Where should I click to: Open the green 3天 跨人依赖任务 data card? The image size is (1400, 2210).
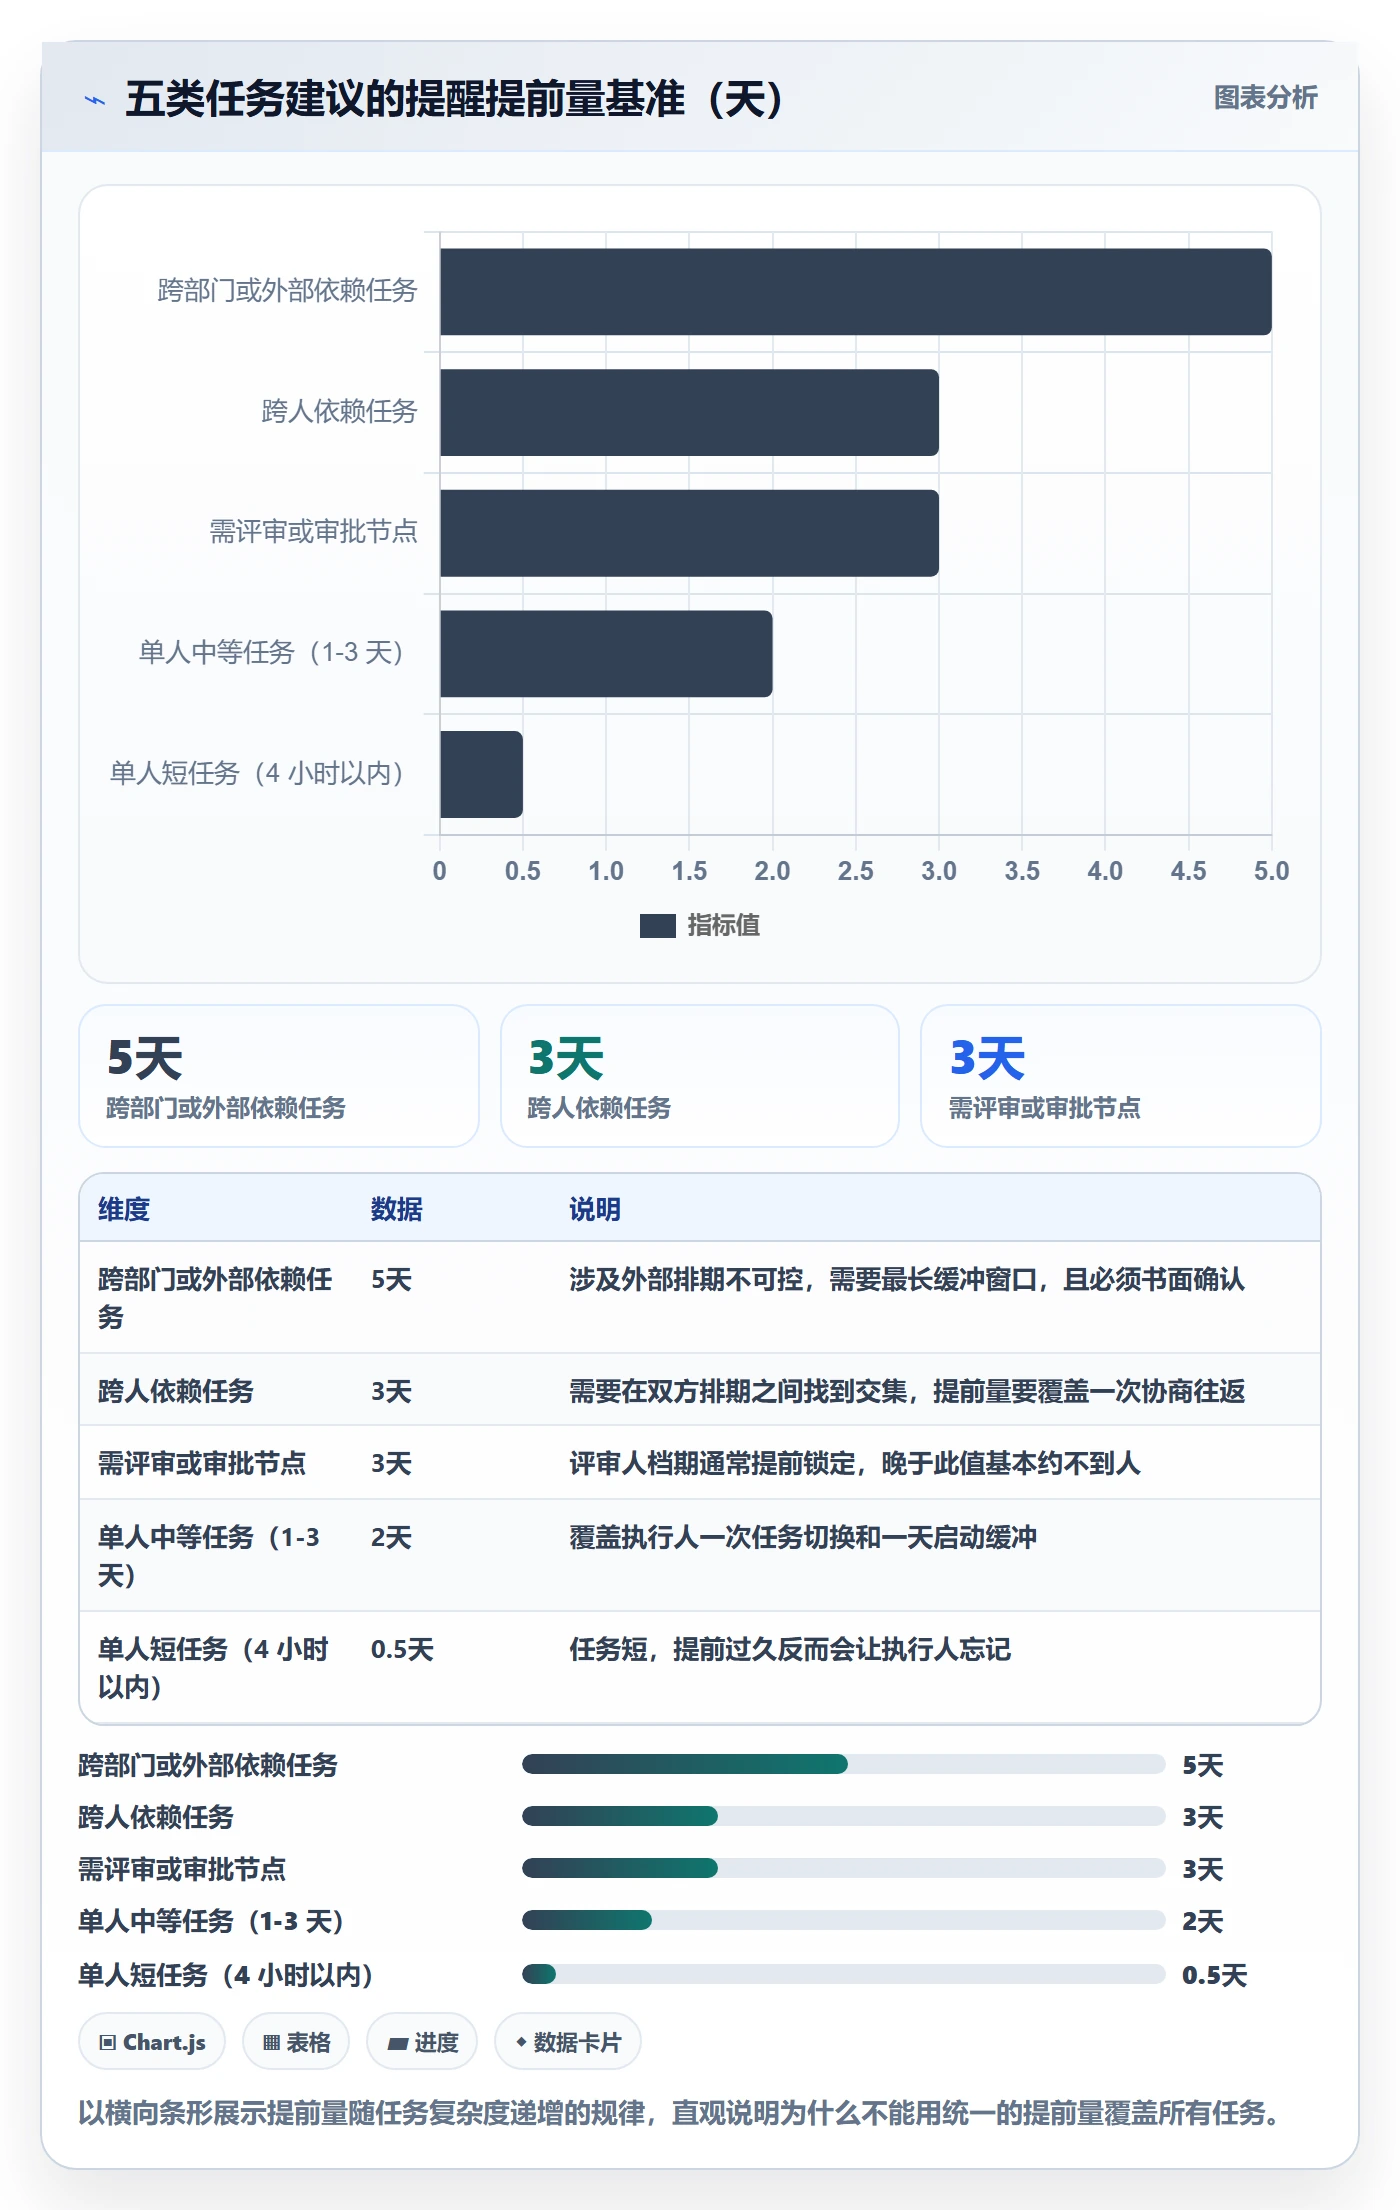[700, 1076]
